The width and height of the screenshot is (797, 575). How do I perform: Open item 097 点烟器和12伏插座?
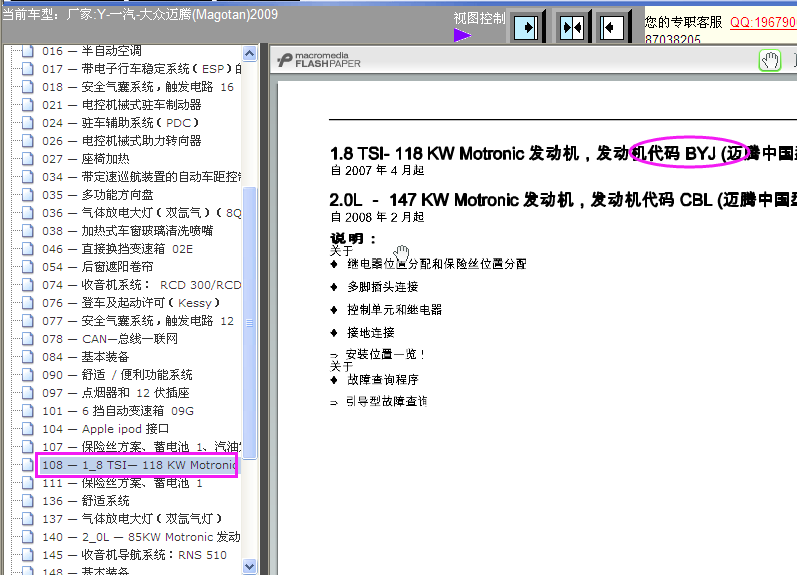pyautogui.click(x=116, y=393)
